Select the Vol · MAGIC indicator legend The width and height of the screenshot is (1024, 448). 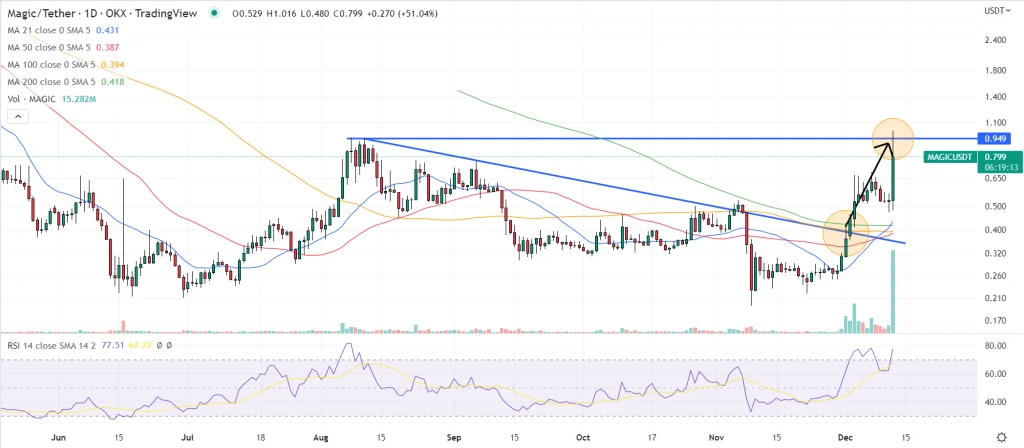[30, 99]
